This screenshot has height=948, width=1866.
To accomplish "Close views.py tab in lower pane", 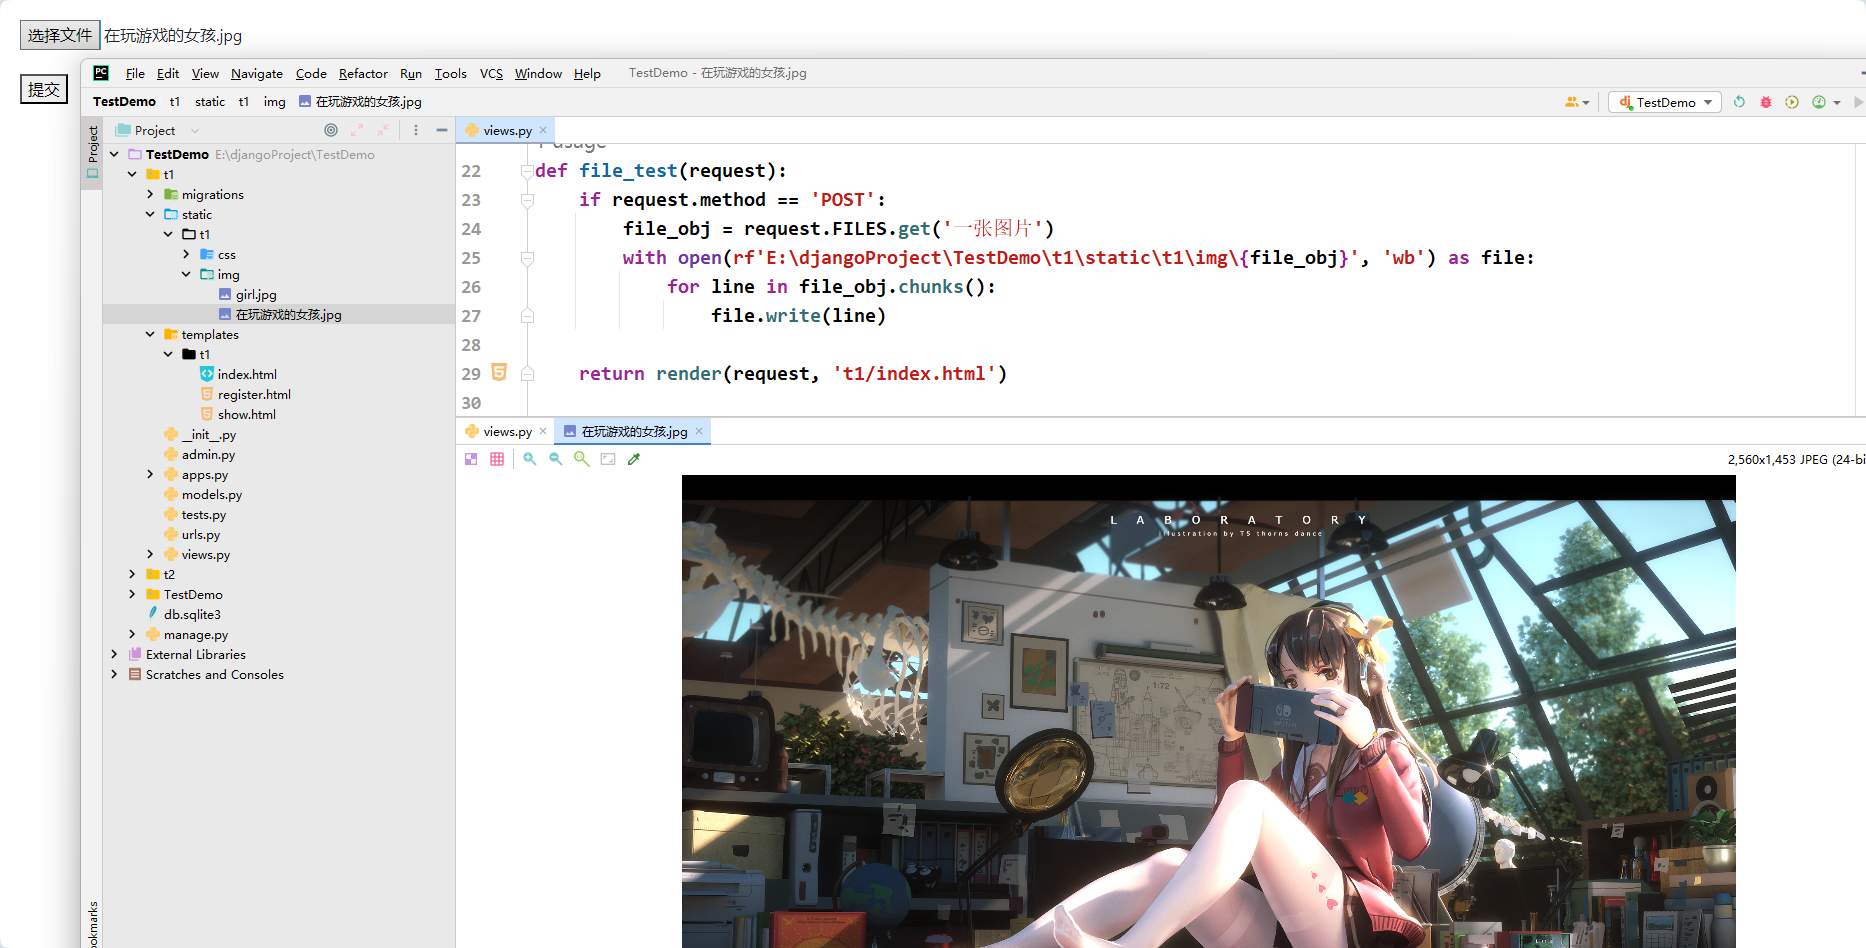I will 543,431.
